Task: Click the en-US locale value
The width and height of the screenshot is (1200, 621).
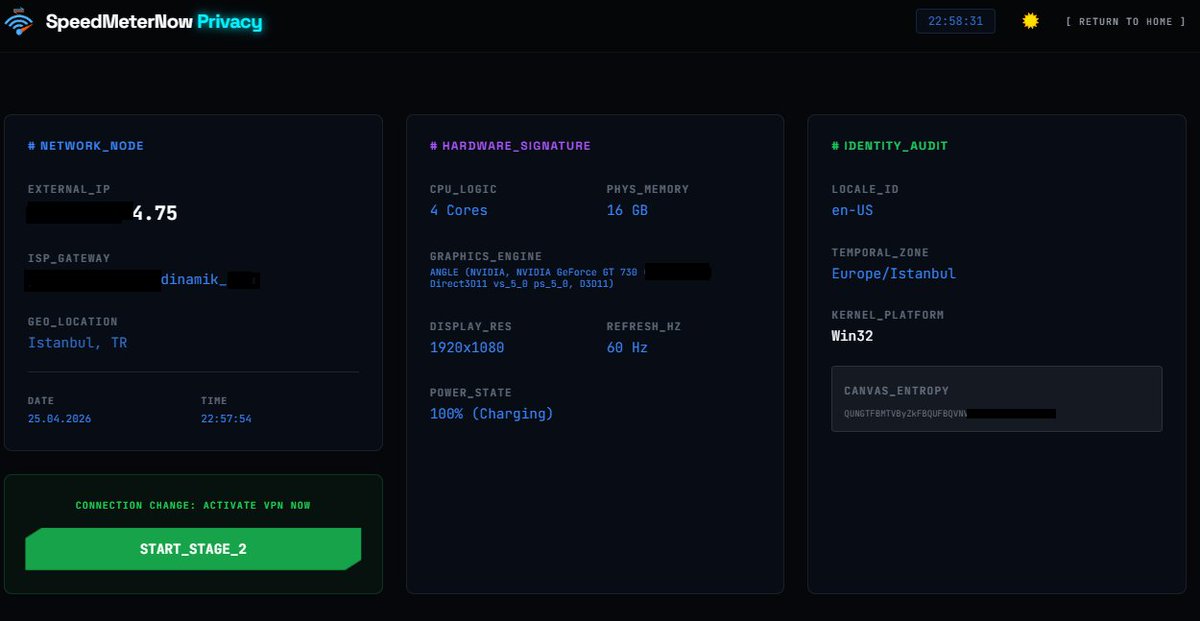Action: (x=852, y=210)
